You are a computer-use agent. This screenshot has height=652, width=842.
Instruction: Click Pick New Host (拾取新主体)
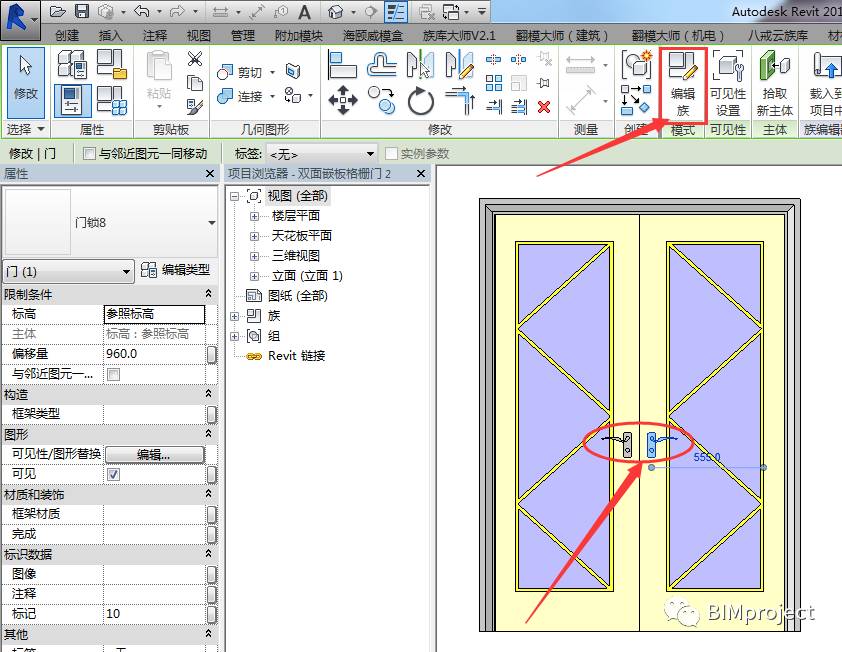(x=774, y=84)
